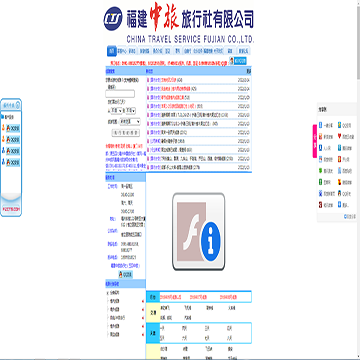Open the second small day-range dropdown
The height and width of the screenshot is (360, 360).
pyautogui.click(x=131, y=110)
